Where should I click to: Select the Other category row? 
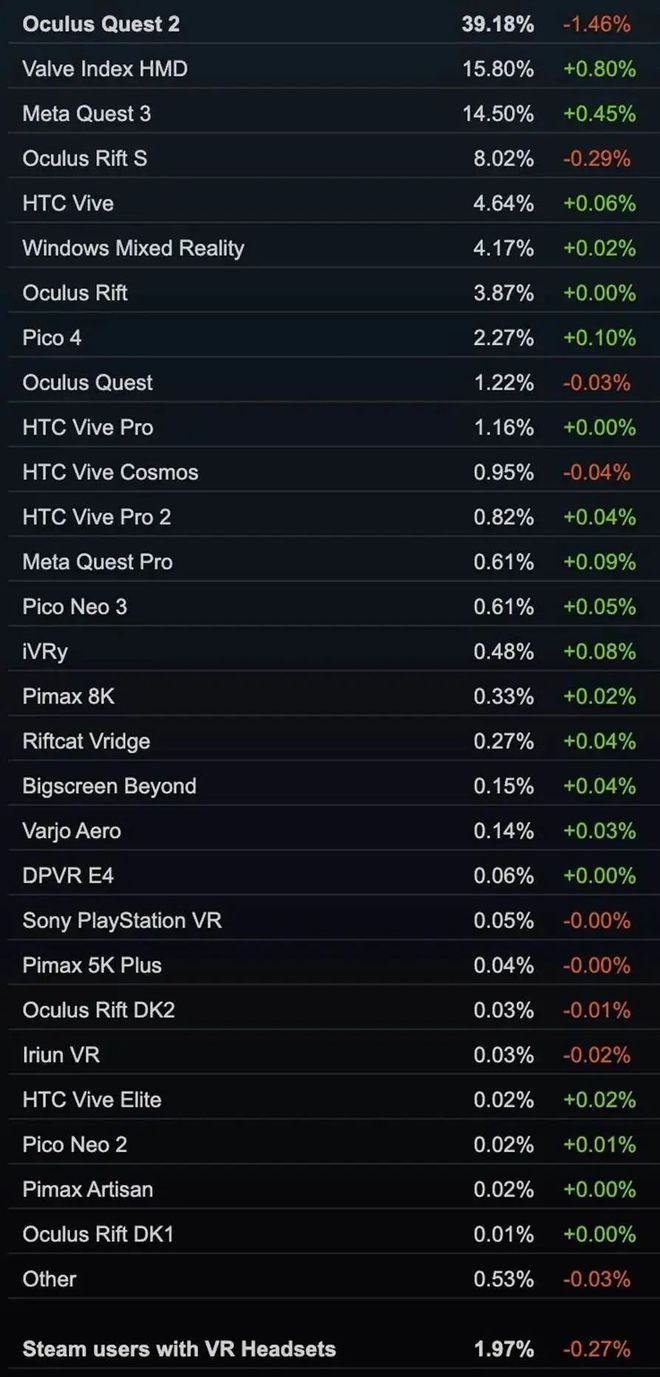[x=330, y=1279]
